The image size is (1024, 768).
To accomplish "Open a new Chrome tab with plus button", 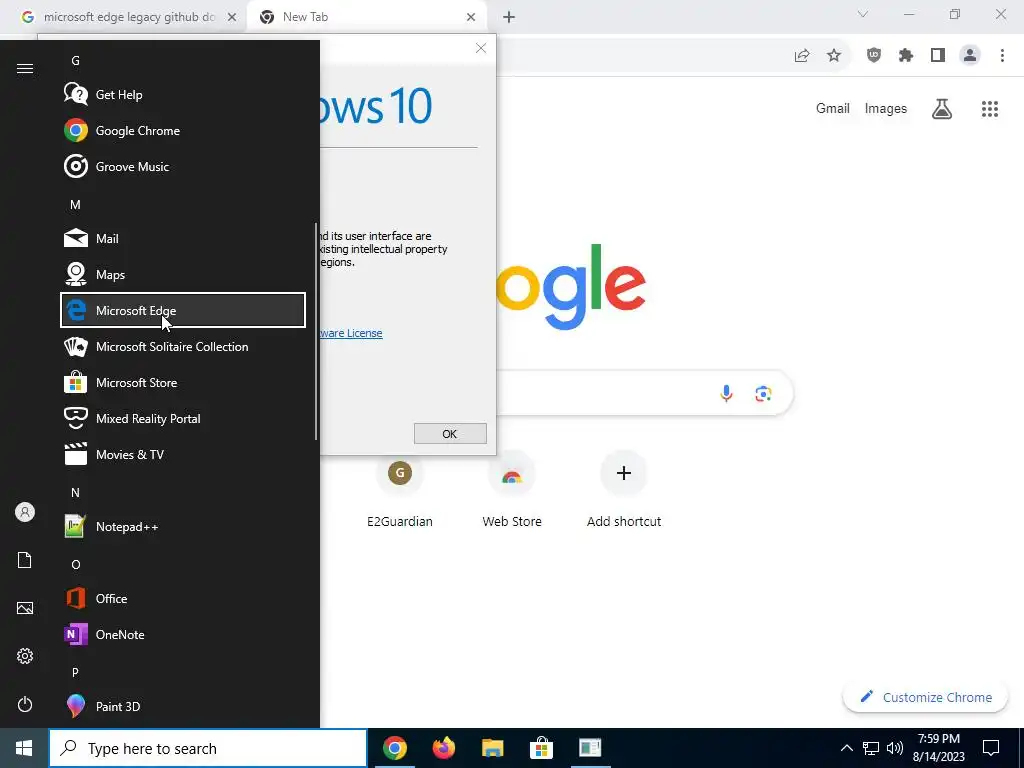I will pos(509,17).
